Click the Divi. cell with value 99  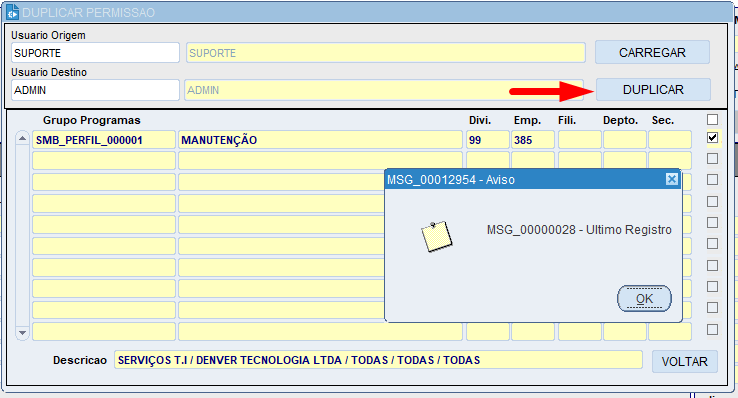point(488,140)
